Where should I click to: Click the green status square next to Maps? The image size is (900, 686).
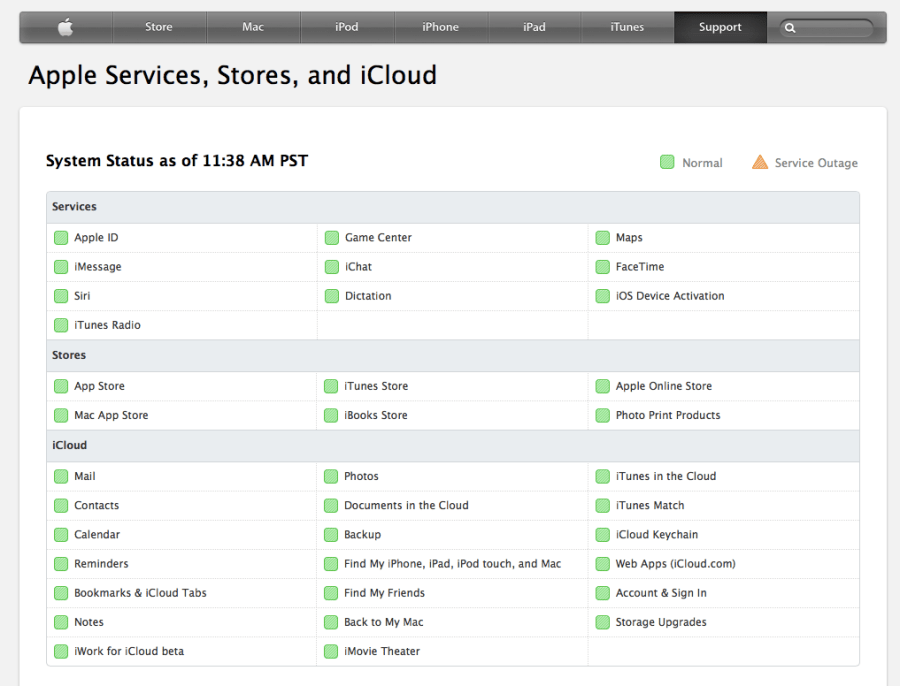(603, 238)
